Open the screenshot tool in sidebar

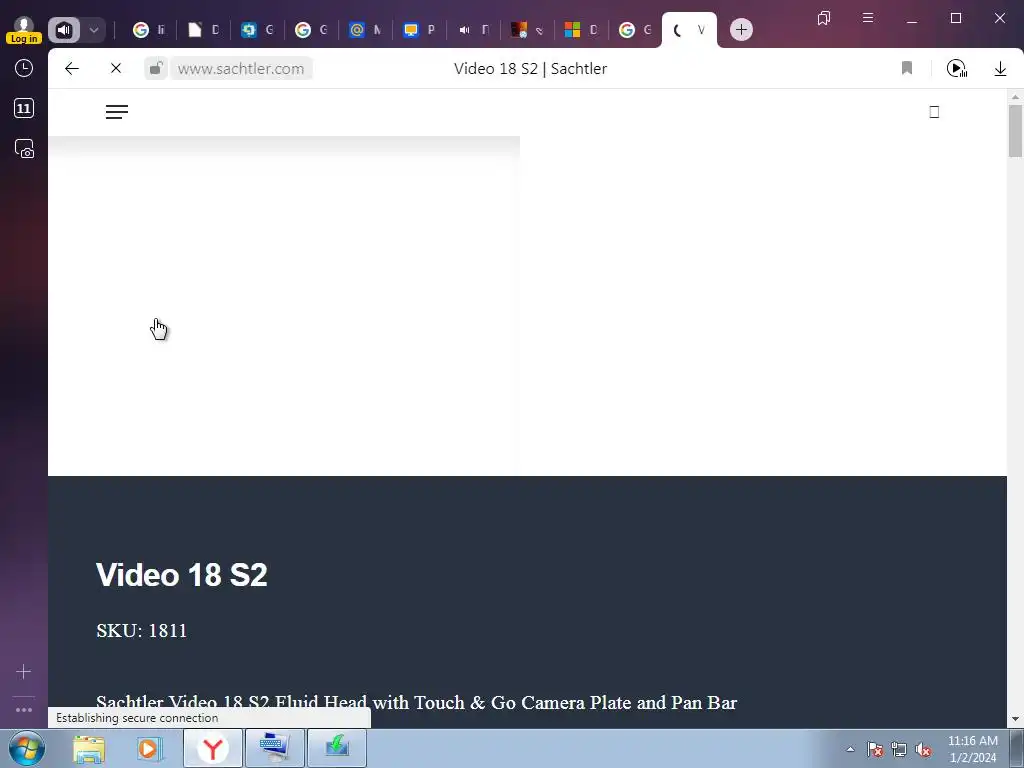click(24, 149)
